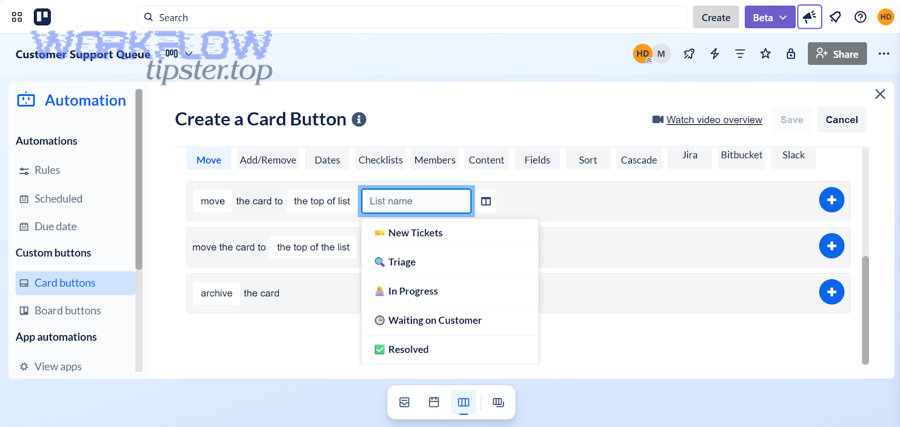
Task: Open the board view switcher dropdown
Action: [x=179, y=53]
